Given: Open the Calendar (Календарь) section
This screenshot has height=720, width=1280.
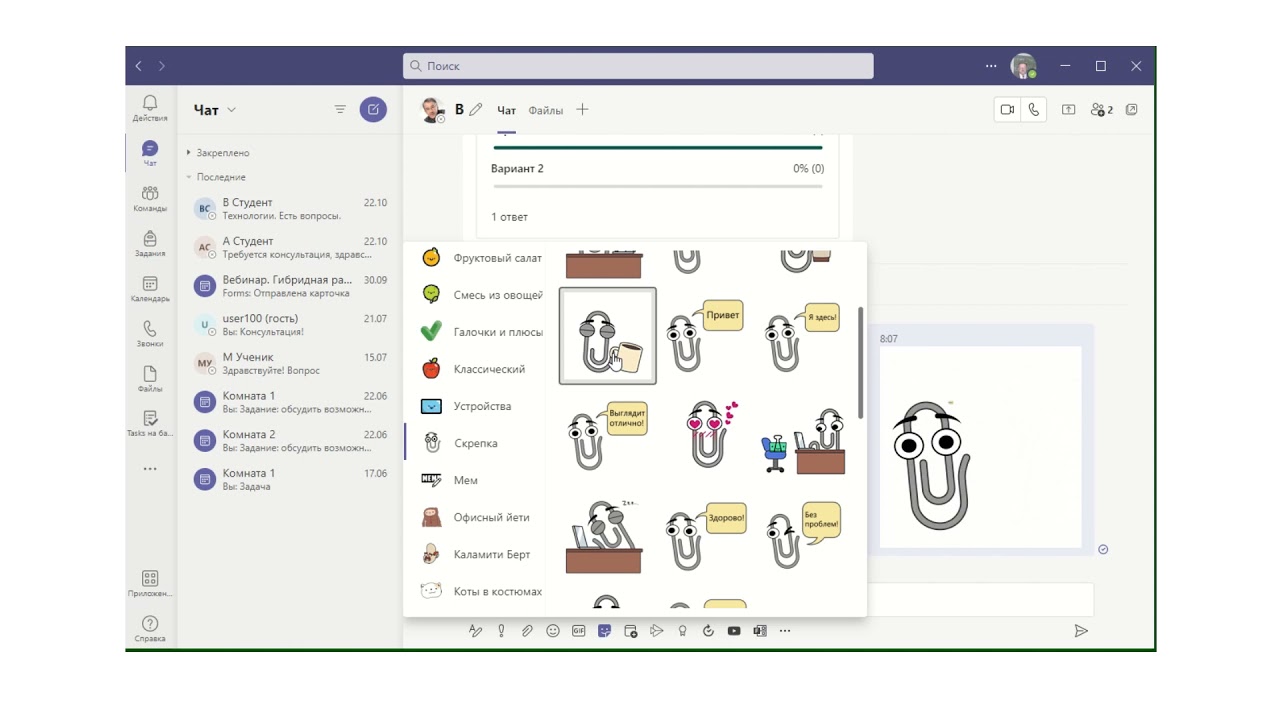Looking at the screenshot, I should tap(150, 289).
